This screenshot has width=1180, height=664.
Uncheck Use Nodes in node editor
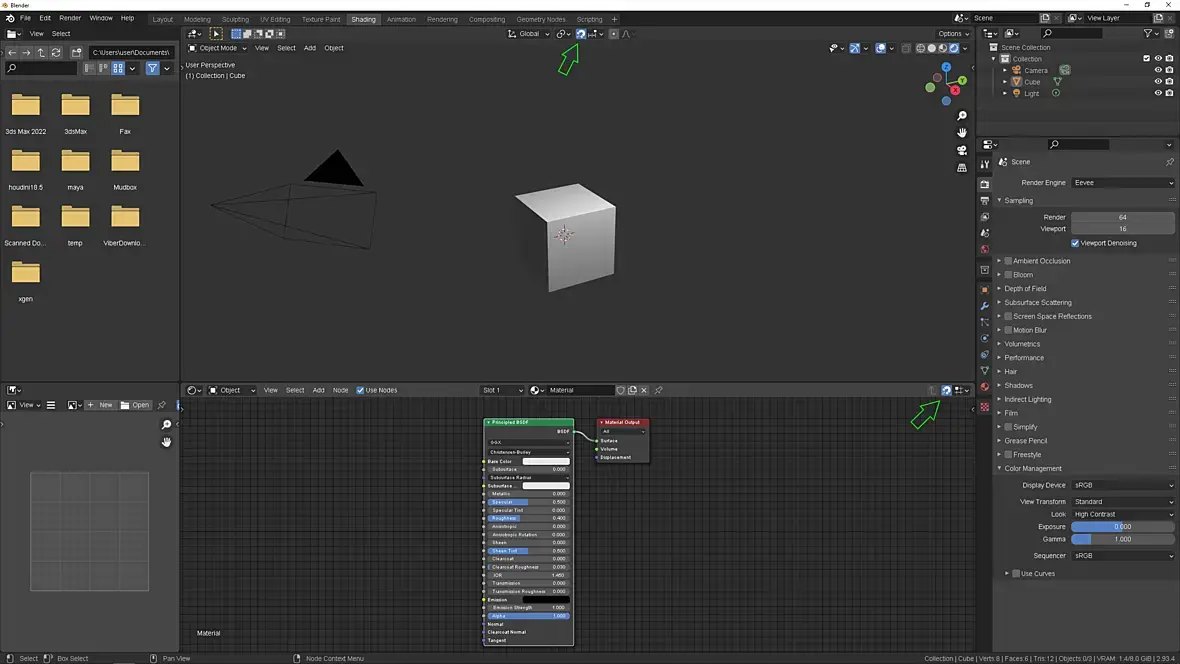[x=360, y=390]
